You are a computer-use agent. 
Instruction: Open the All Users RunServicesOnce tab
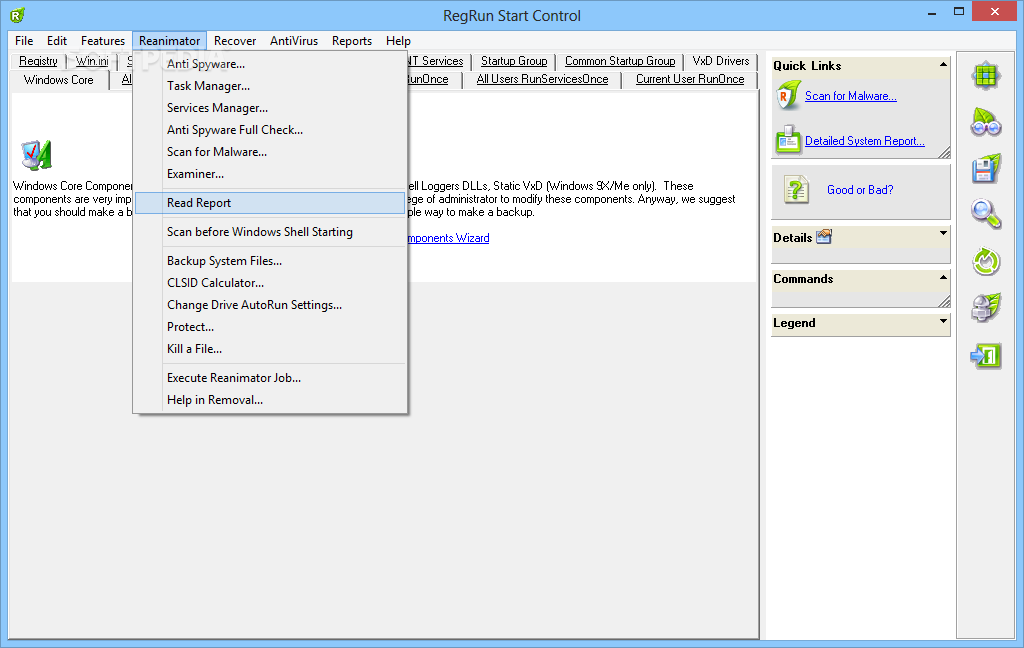(x=542, y=79)
